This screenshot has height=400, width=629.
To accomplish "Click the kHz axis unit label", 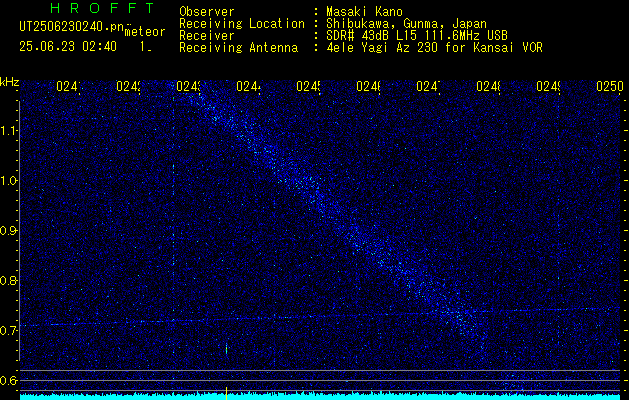I will [x=10, y=82].
